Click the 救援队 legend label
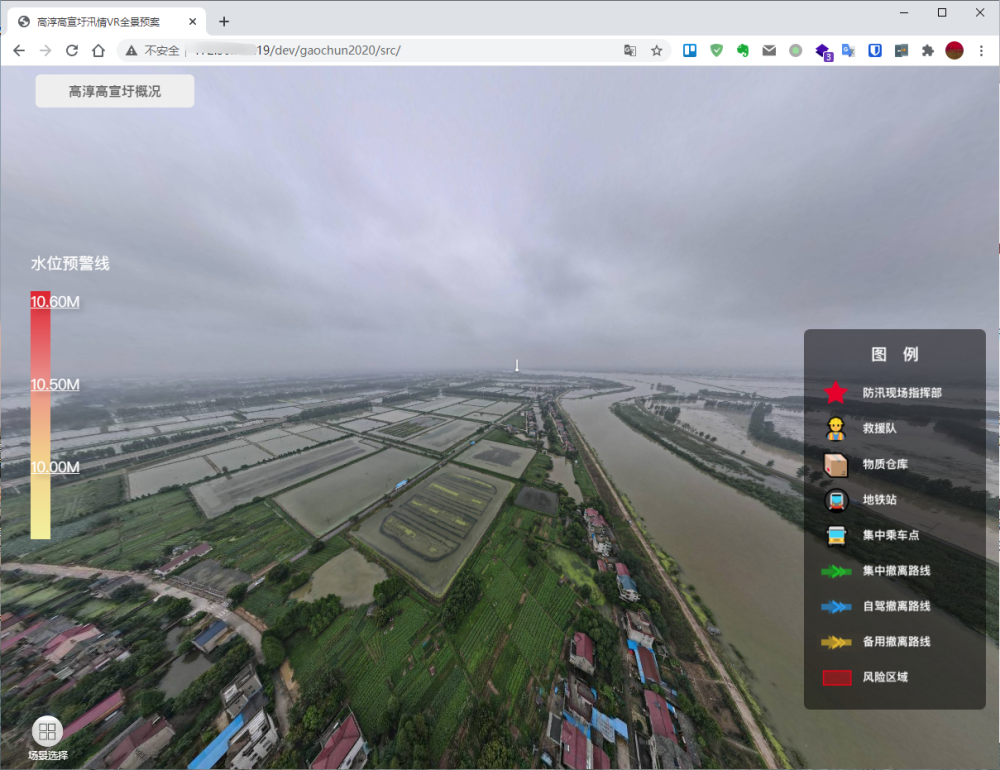Screen dimensions: 1000x770 (x=879, y=428)
